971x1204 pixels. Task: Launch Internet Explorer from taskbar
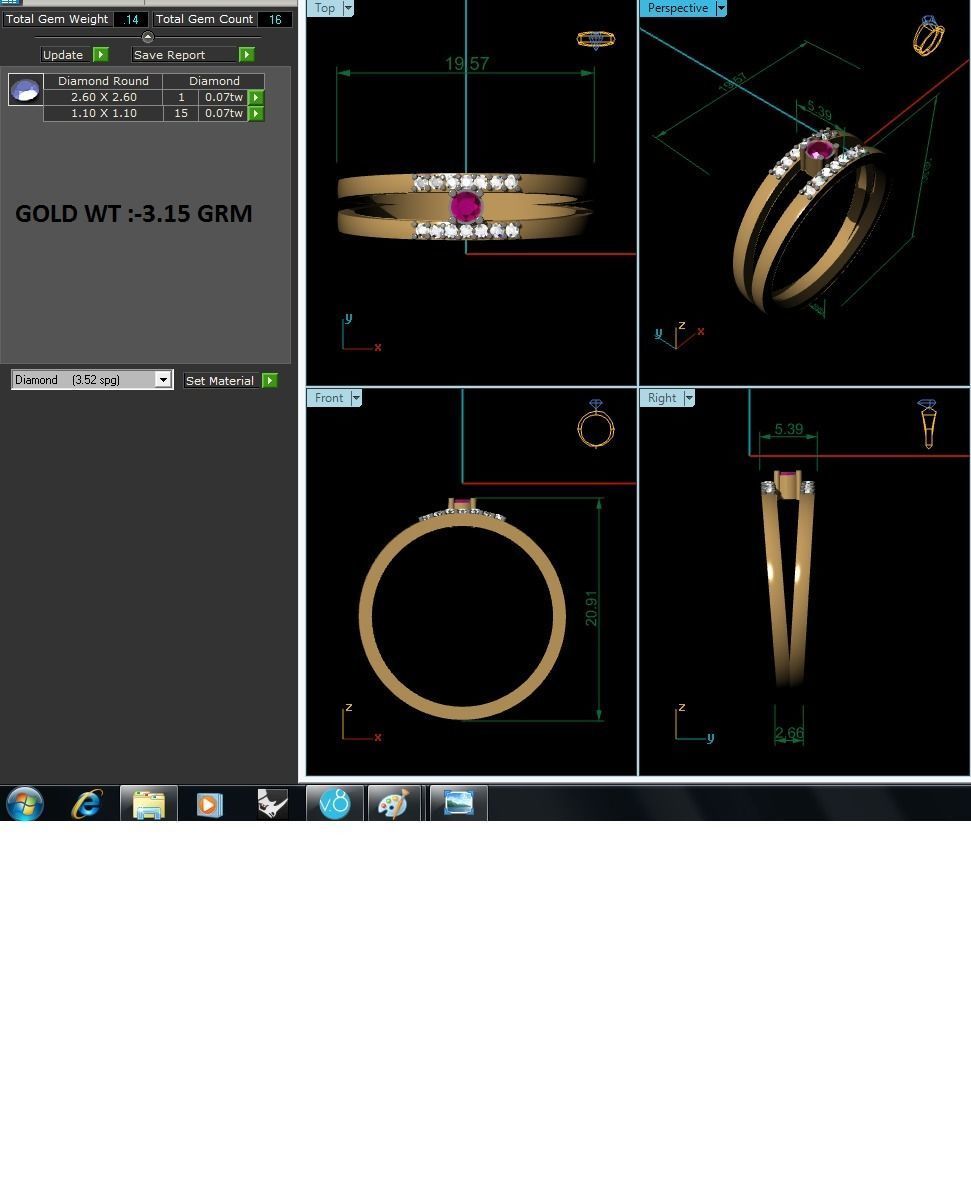pos(87,803)
